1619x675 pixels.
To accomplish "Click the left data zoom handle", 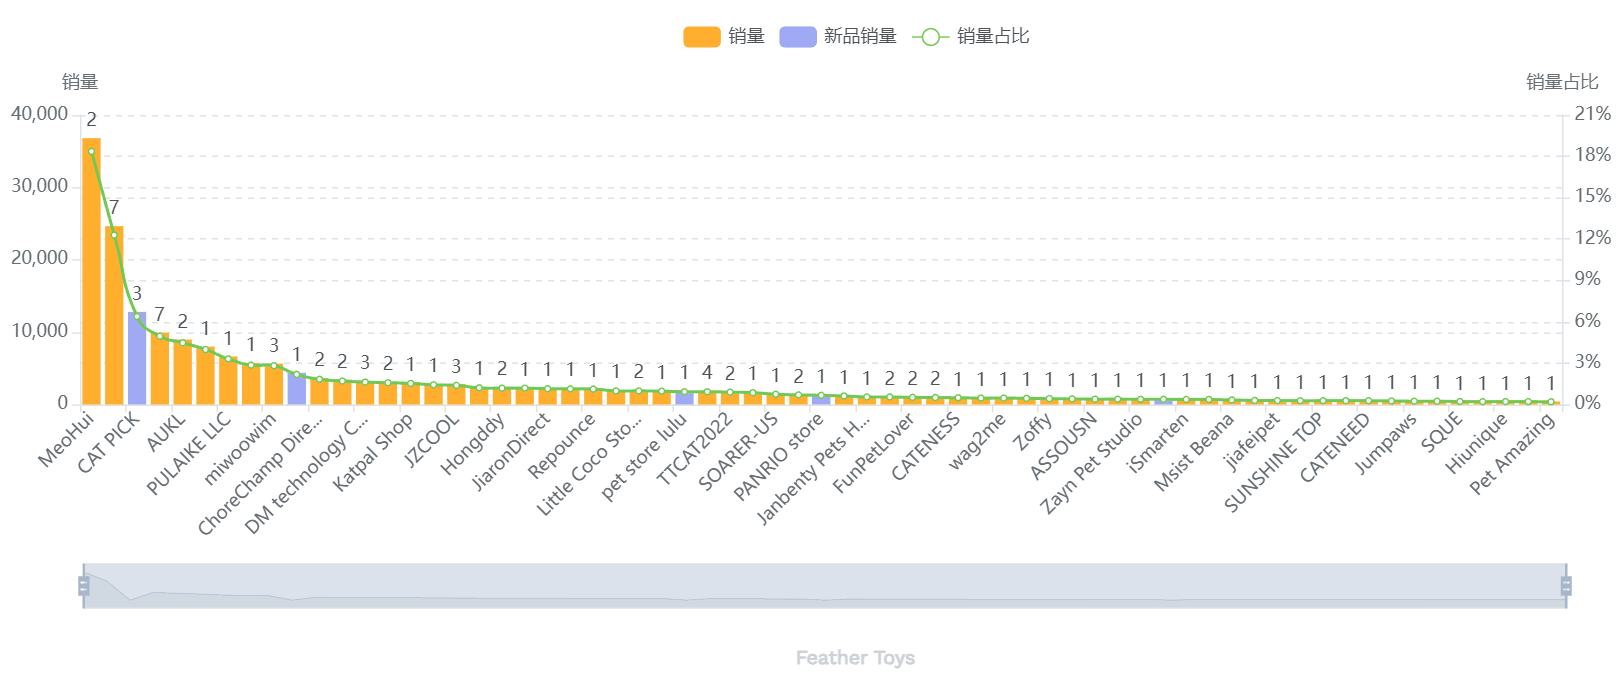I will pos(84,586).
